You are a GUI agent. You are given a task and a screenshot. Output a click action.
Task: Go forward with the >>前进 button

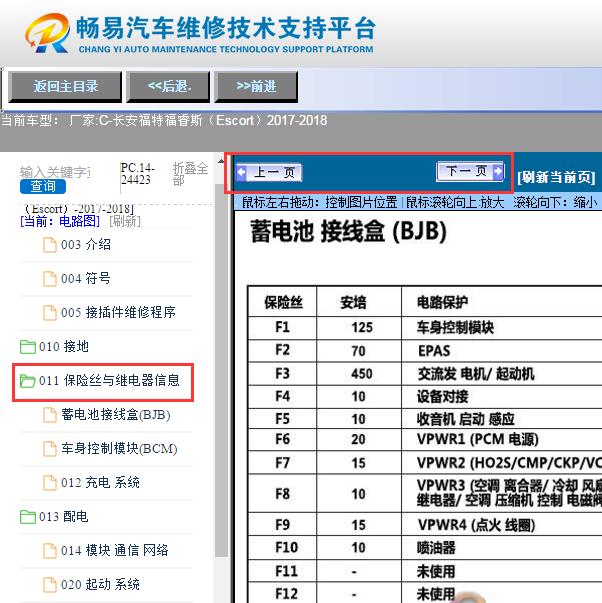tap(256, 87)
